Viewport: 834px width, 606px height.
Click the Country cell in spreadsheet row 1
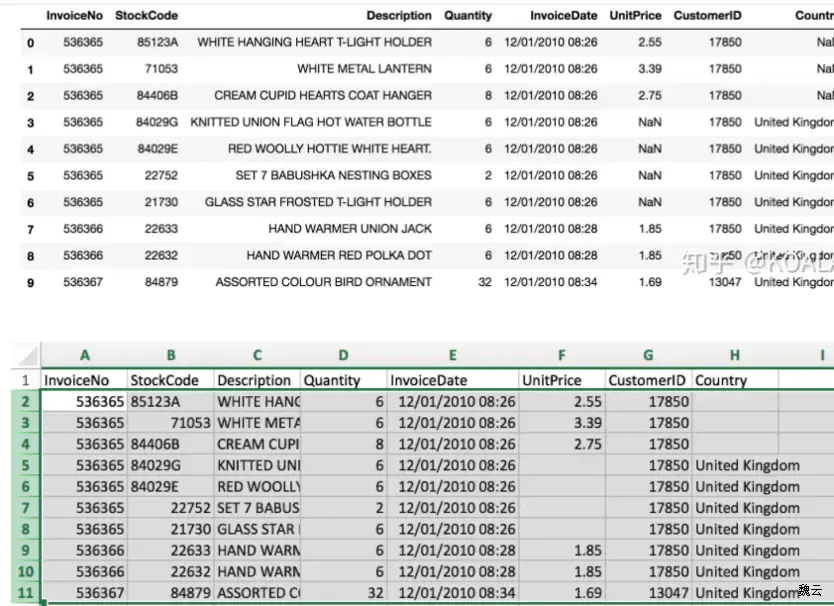pos(735,380)
